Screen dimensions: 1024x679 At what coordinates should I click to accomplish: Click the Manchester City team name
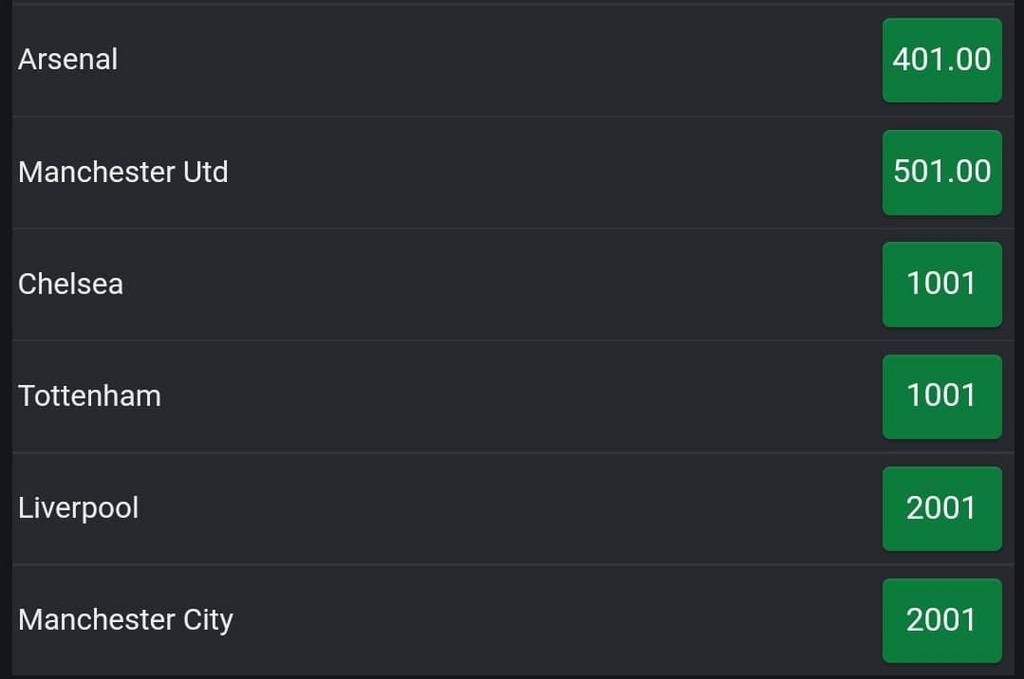pyautogui.click(x=125, y=620)
